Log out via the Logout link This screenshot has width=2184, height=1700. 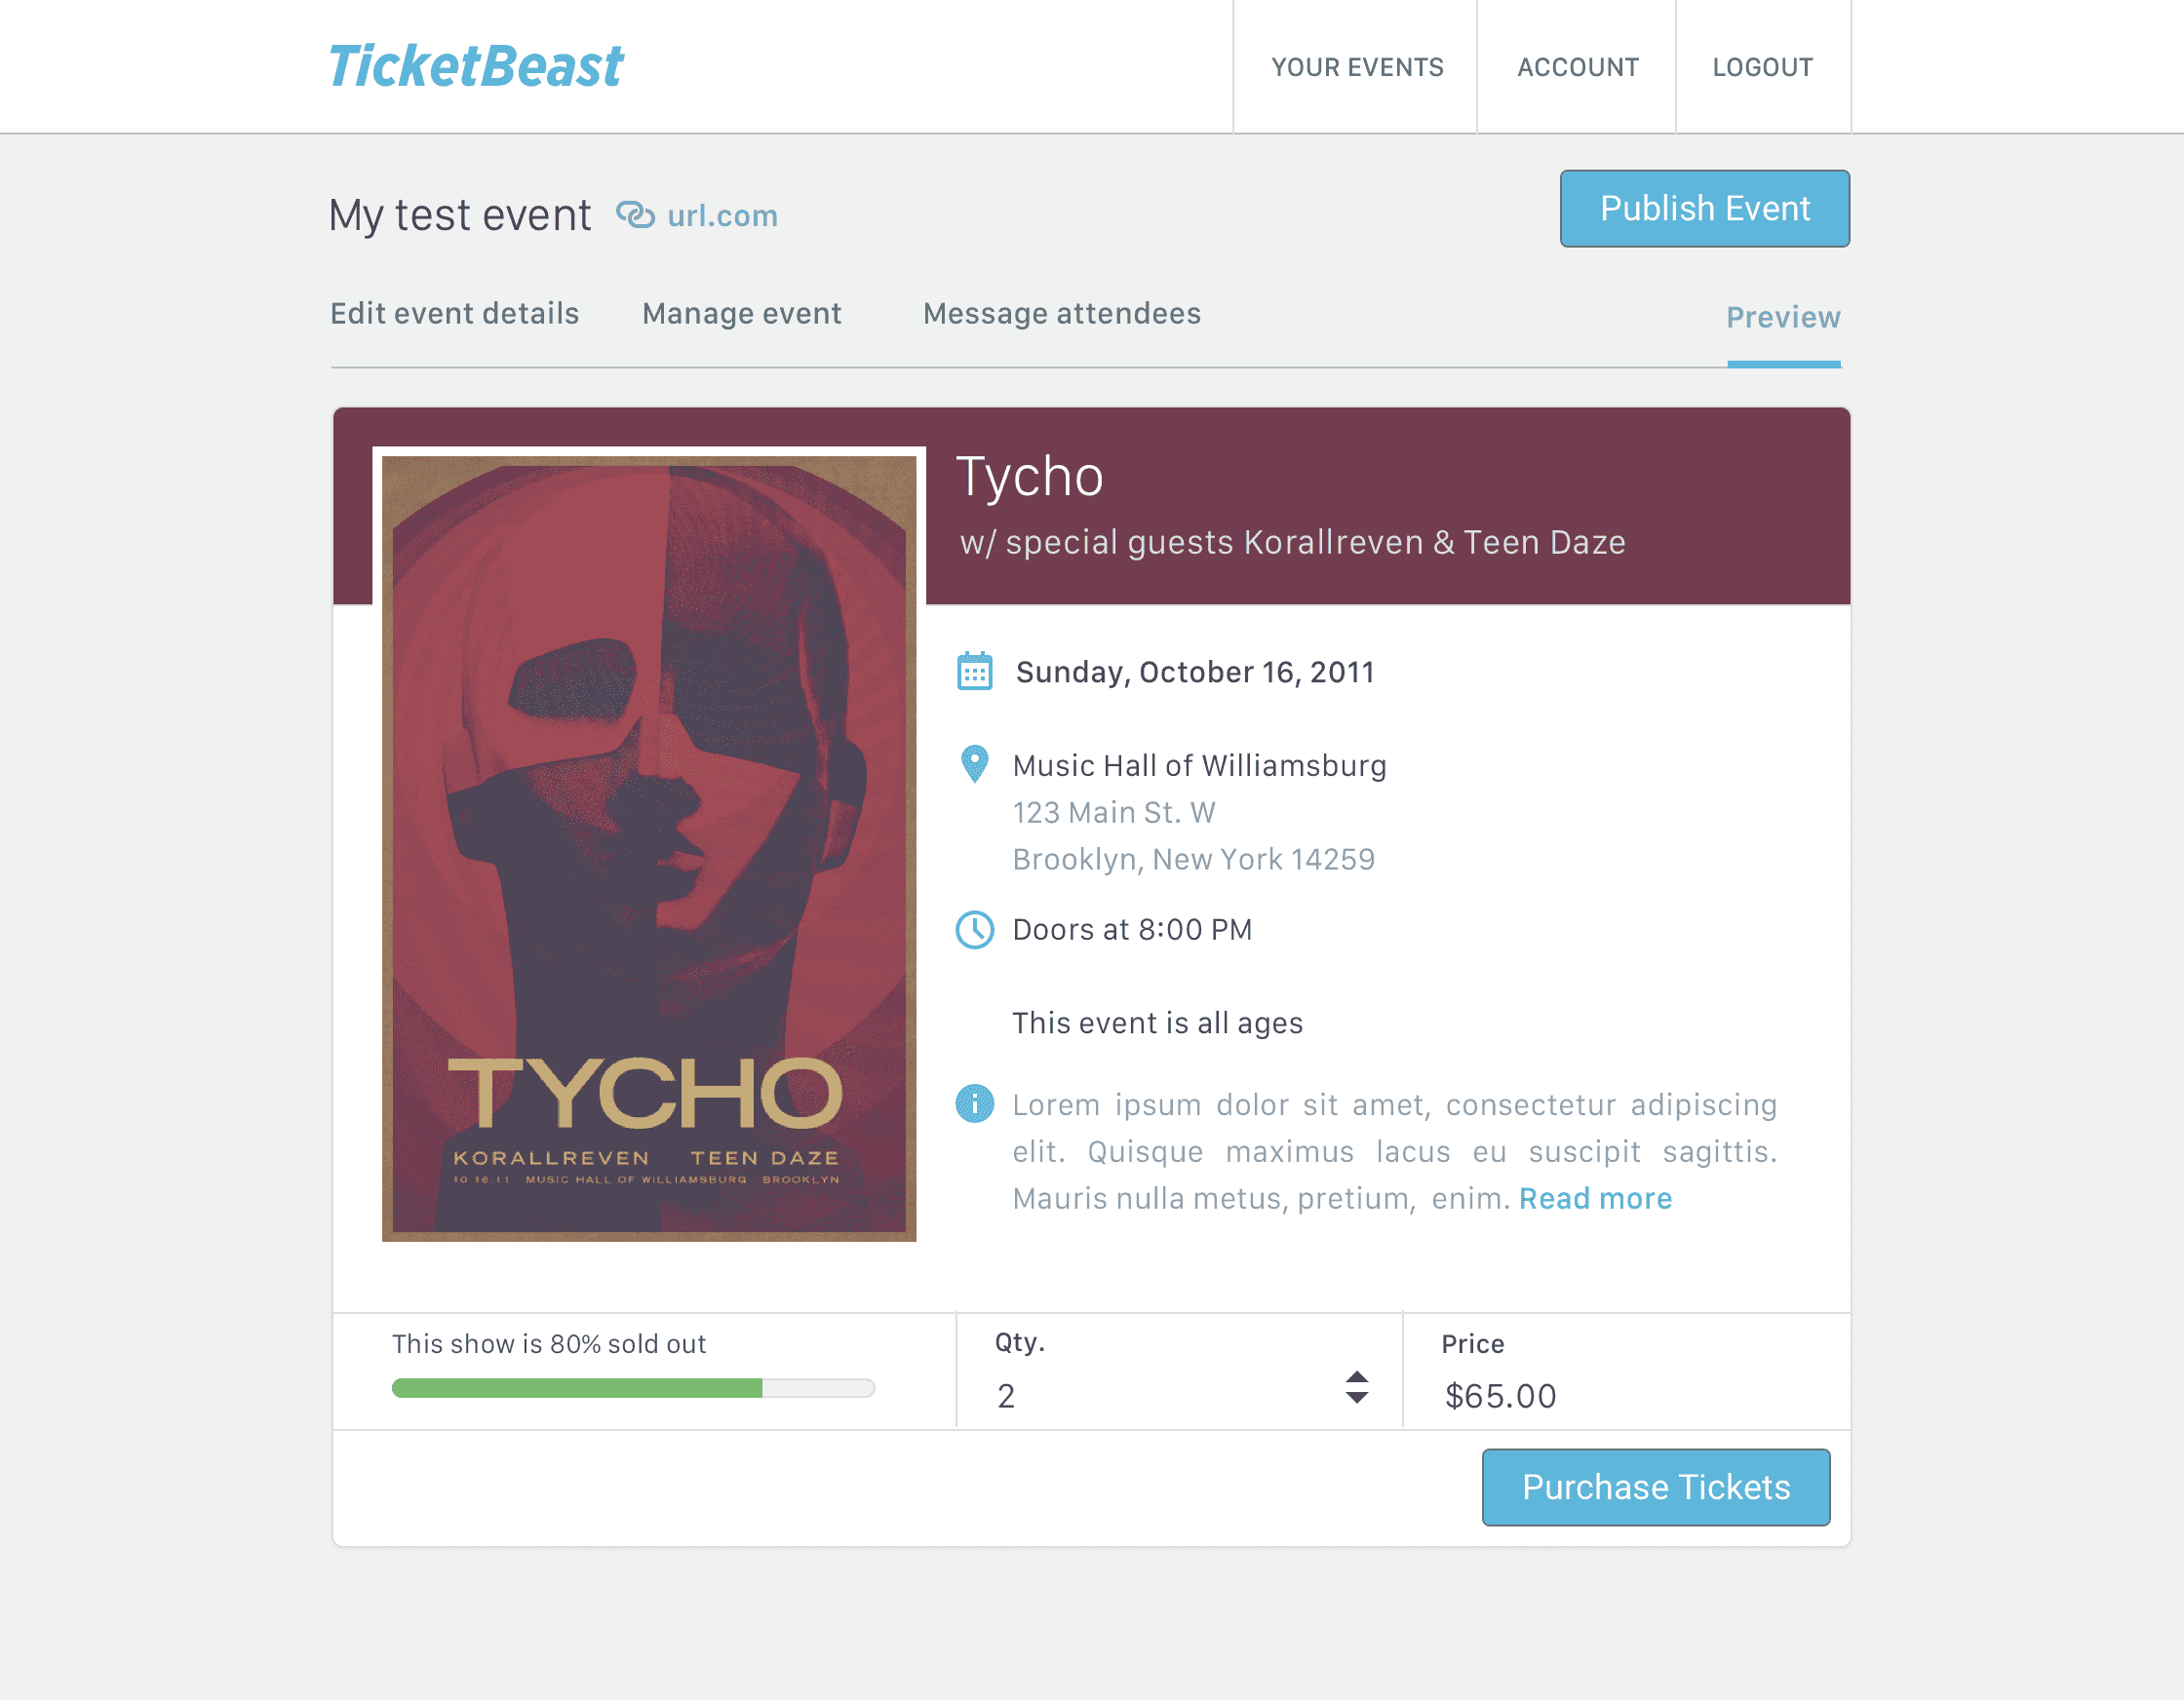1763,67
